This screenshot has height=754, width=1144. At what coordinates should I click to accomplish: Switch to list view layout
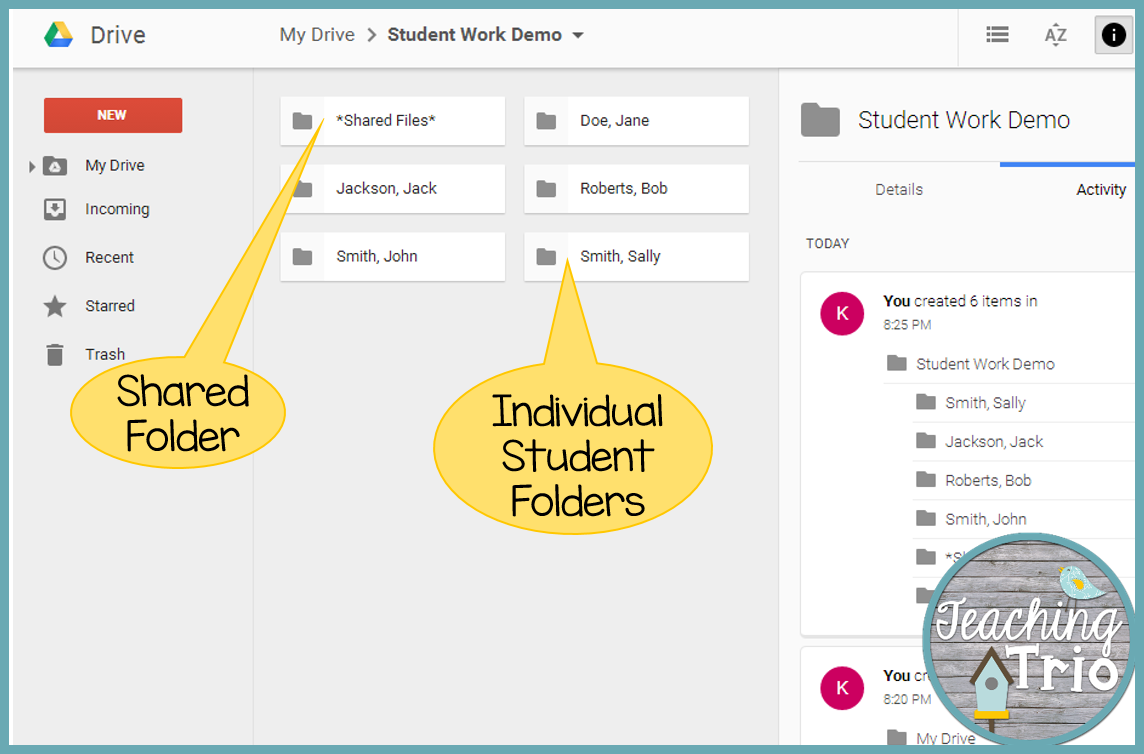997,34
